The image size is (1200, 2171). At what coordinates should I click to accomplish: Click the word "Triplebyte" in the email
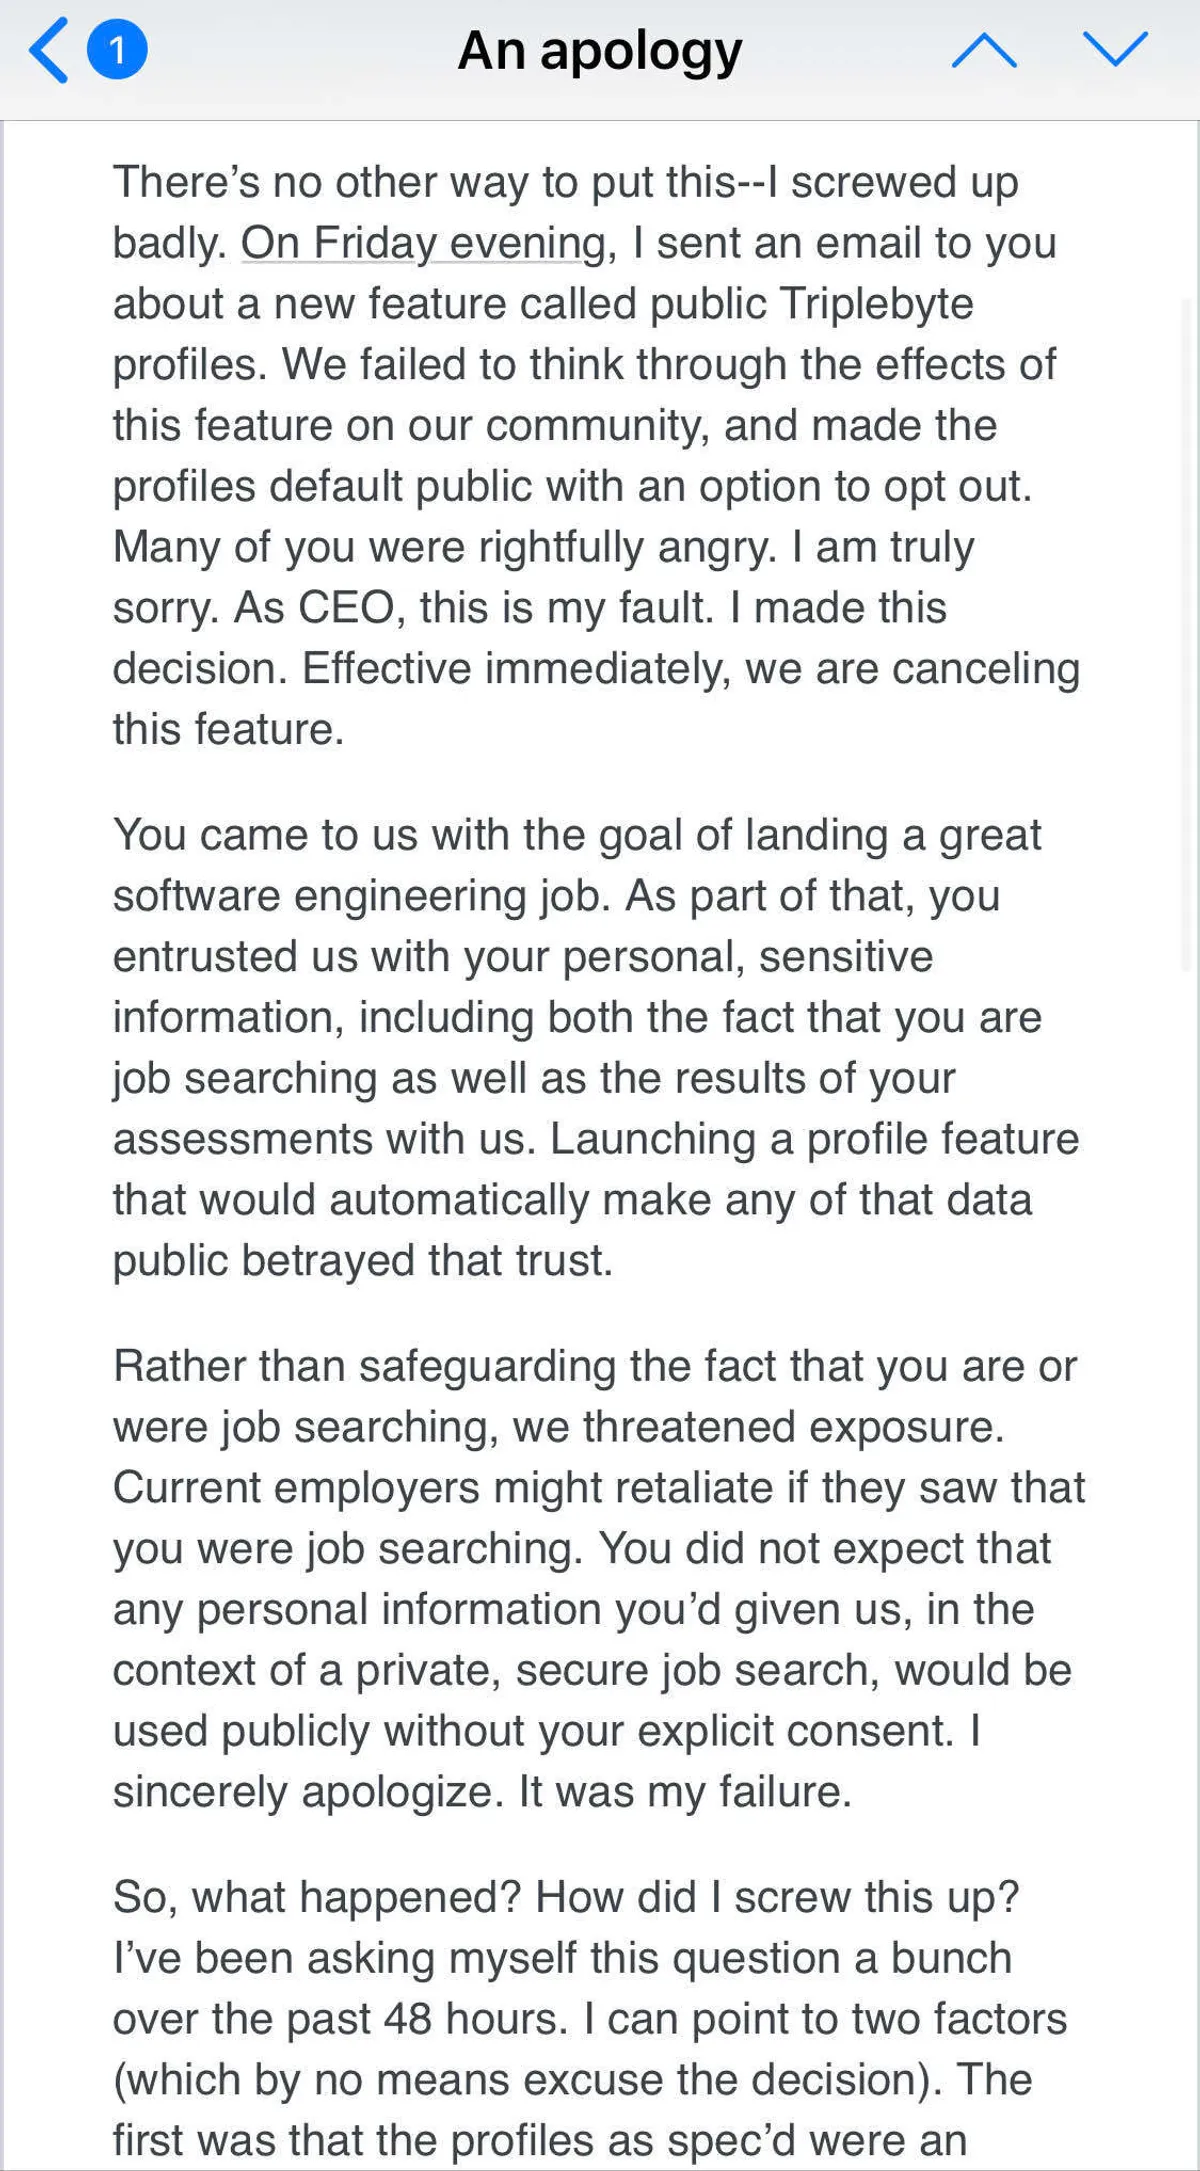coord(876,304)
